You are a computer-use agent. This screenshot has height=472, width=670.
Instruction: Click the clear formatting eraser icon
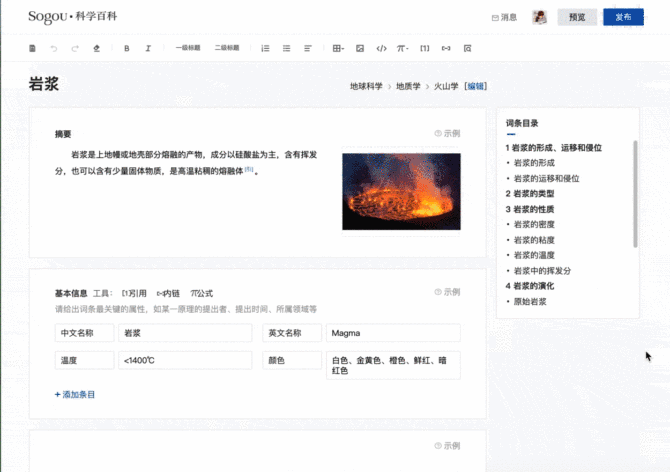pyautogui.click(x=96, y=48)
